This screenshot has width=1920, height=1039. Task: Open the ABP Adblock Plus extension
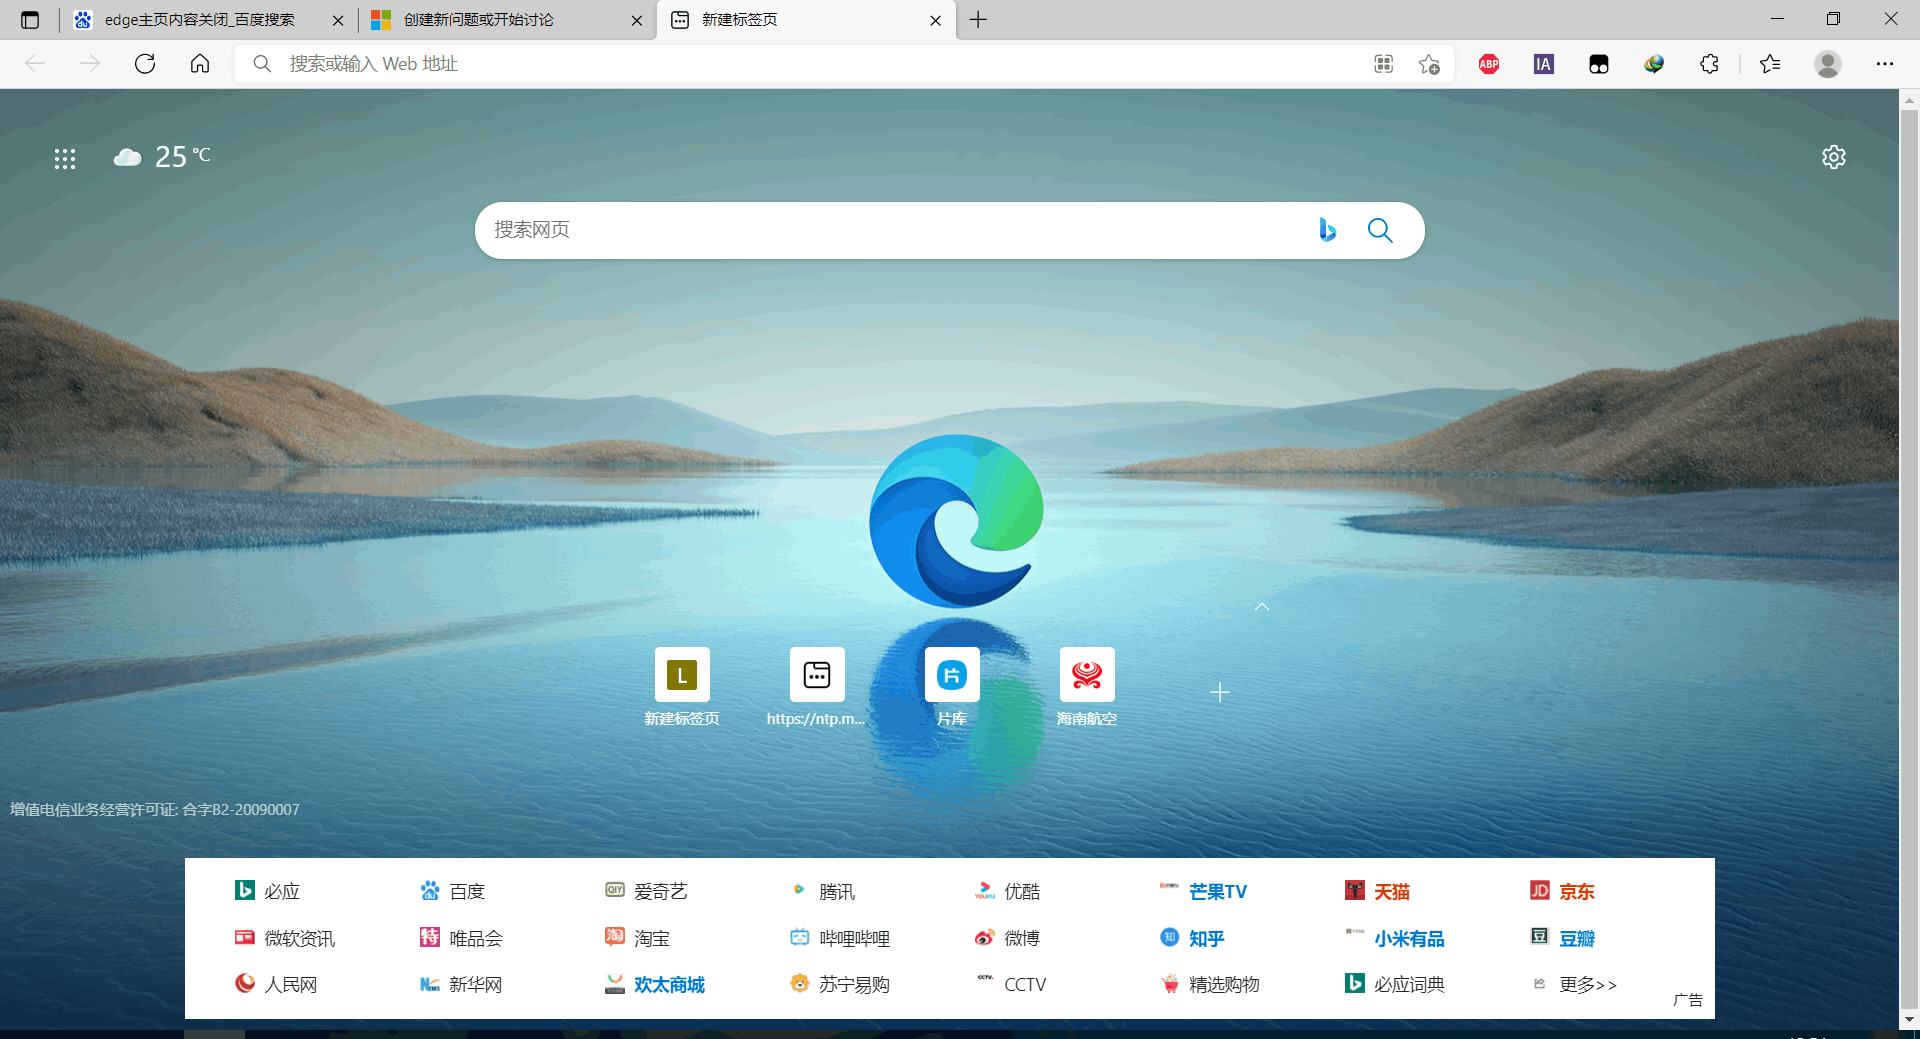pyautogui.click(x=1489, y=64)
